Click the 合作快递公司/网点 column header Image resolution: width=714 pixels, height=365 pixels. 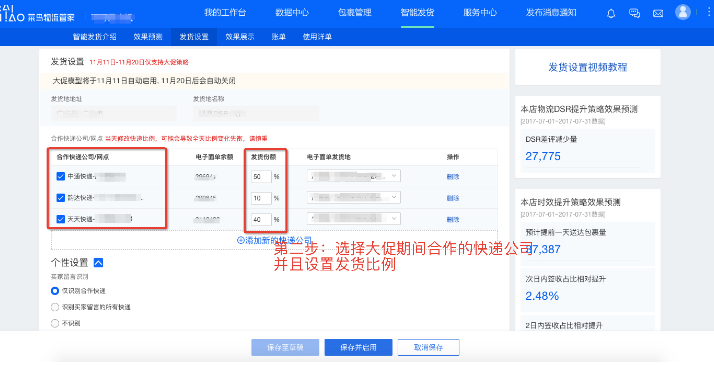pos(82,157)
